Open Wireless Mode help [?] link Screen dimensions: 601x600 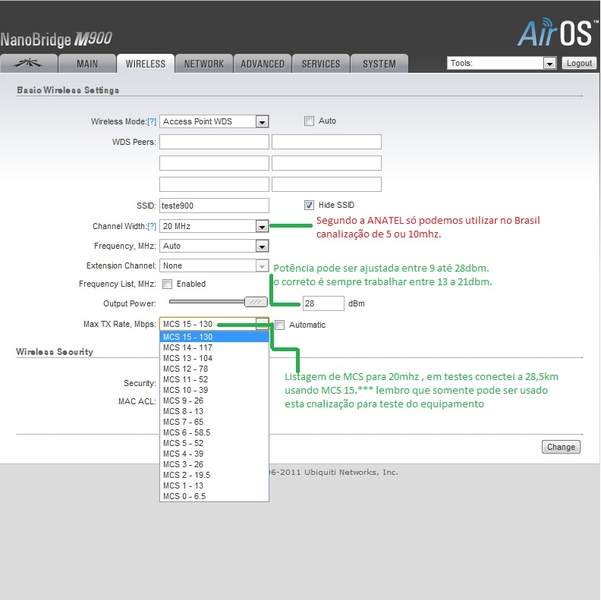pos(152,122)
